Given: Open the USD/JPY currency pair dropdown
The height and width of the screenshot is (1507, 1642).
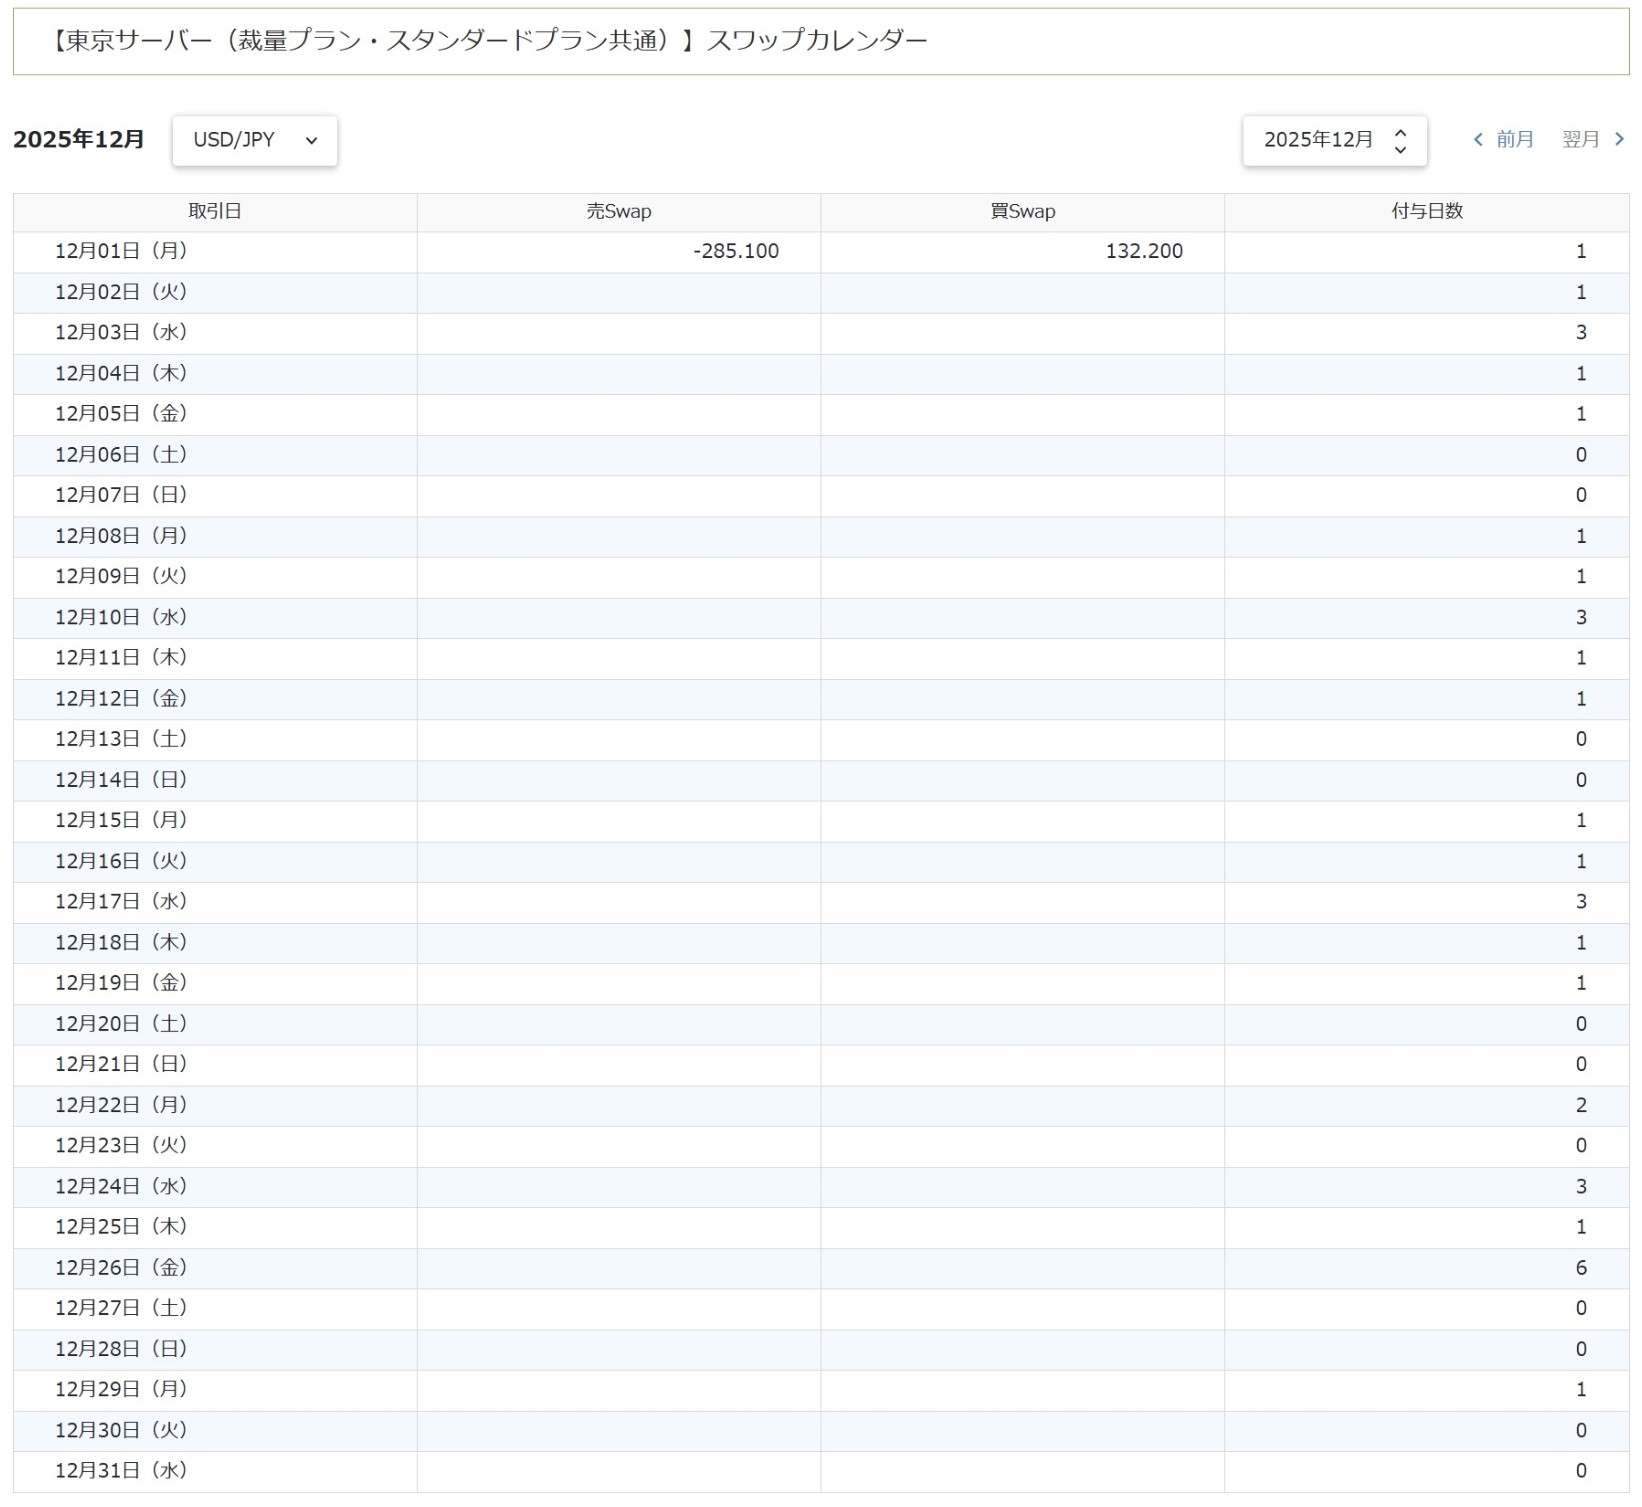Looking at the screenshot, I should tap(255, 140).
